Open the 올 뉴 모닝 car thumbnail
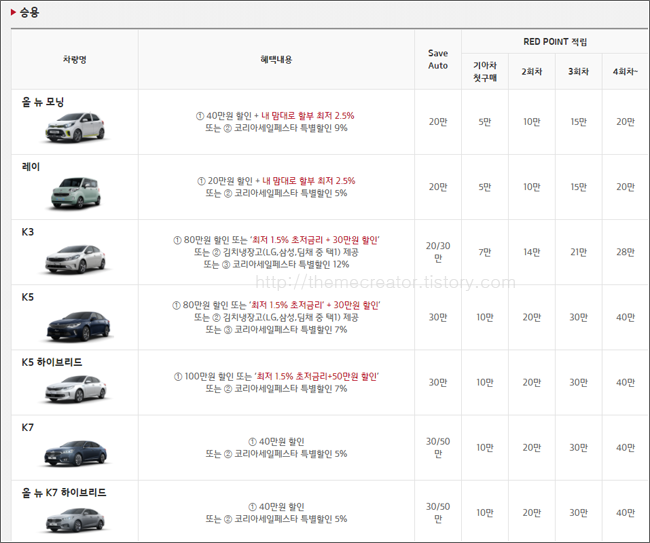 [75, 126]
